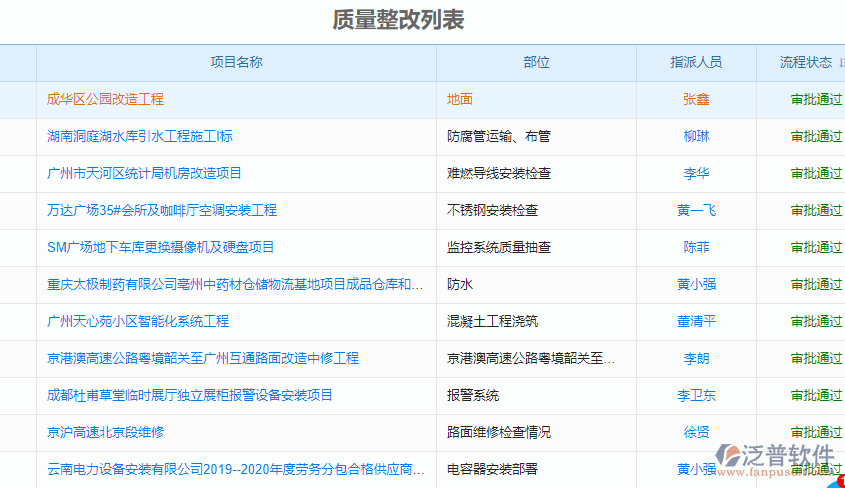Viewport: 845px width, 488px height.
Task: Select the 电容器安装部署 cell
Action: coord(492,469)
